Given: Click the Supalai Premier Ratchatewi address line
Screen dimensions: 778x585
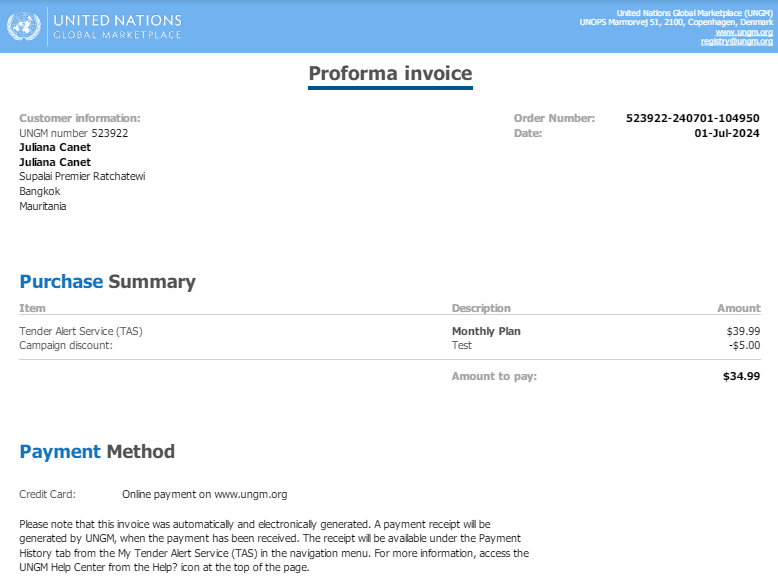Looking at the screenshot, I should coord(82,177).
